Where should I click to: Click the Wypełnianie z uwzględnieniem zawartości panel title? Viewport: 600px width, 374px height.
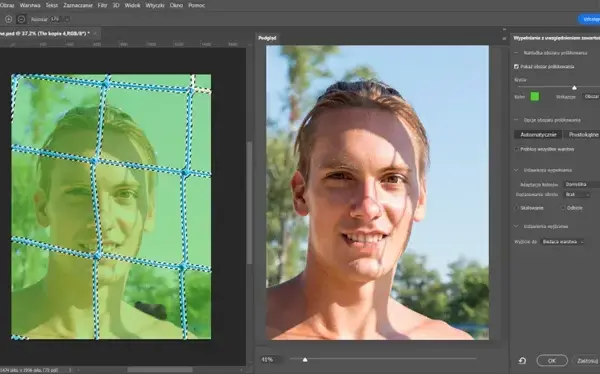coord(556,38)
